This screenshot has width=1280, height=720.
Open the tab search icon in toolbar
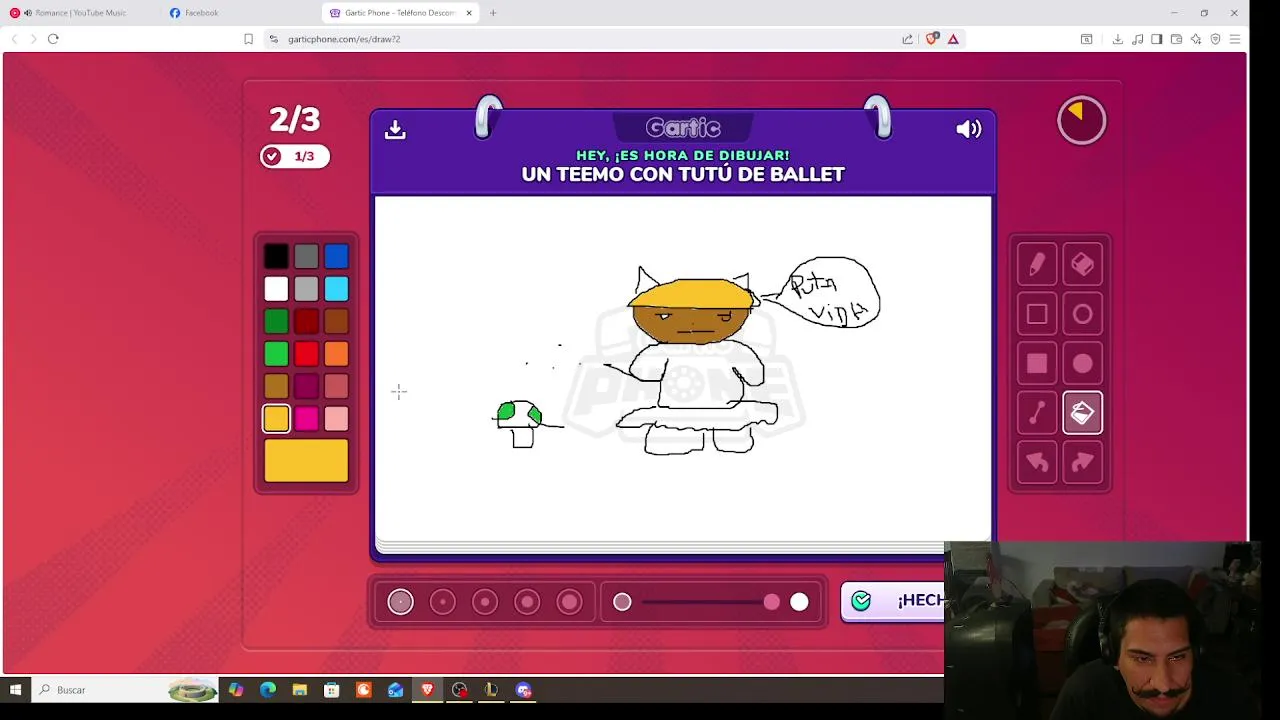[1087, 39]
